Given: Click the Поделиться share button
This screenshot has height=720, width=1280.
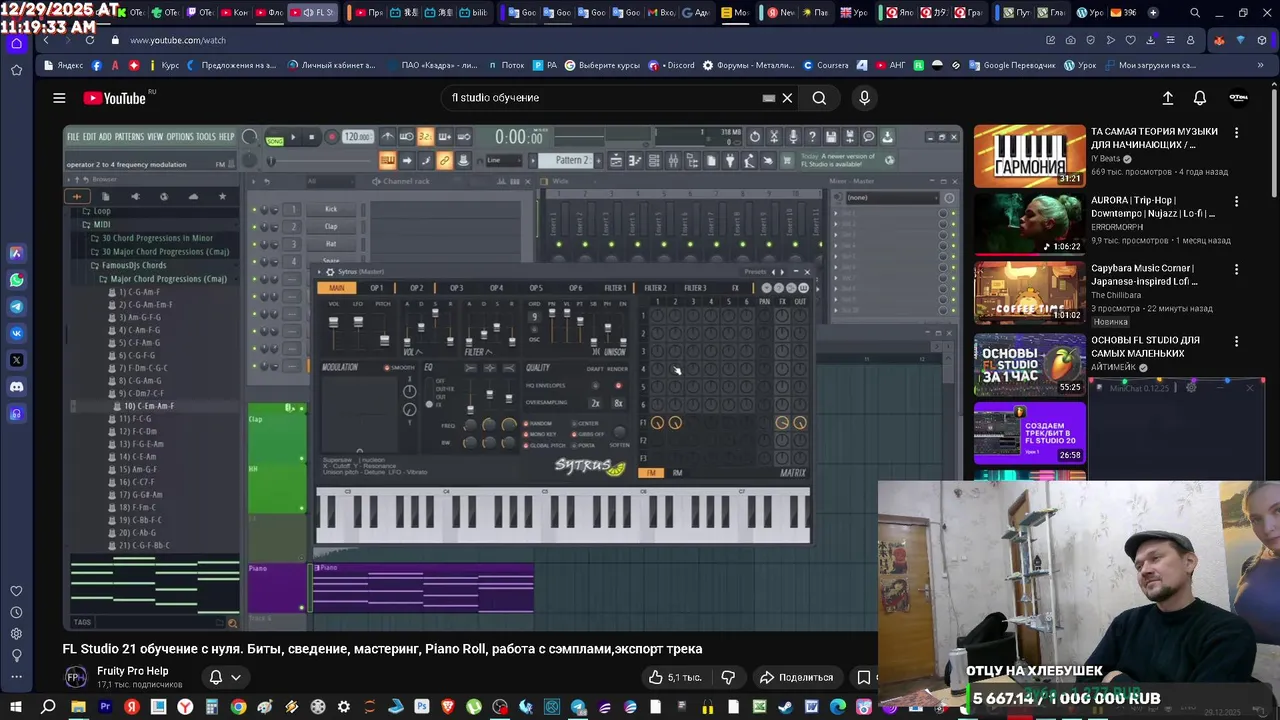Looking at the screenshot, I should (x=797, y=677).
